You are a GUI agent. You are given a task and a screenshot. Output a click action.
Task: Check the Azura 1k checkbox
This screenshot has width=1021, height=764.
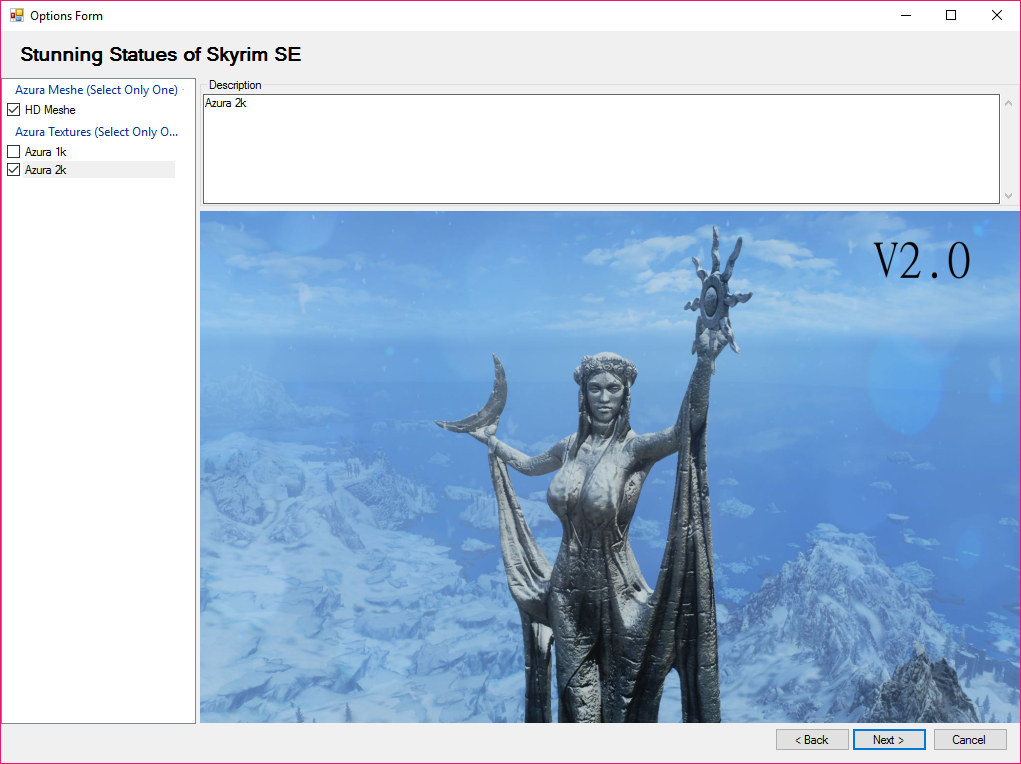coord(14,152)
